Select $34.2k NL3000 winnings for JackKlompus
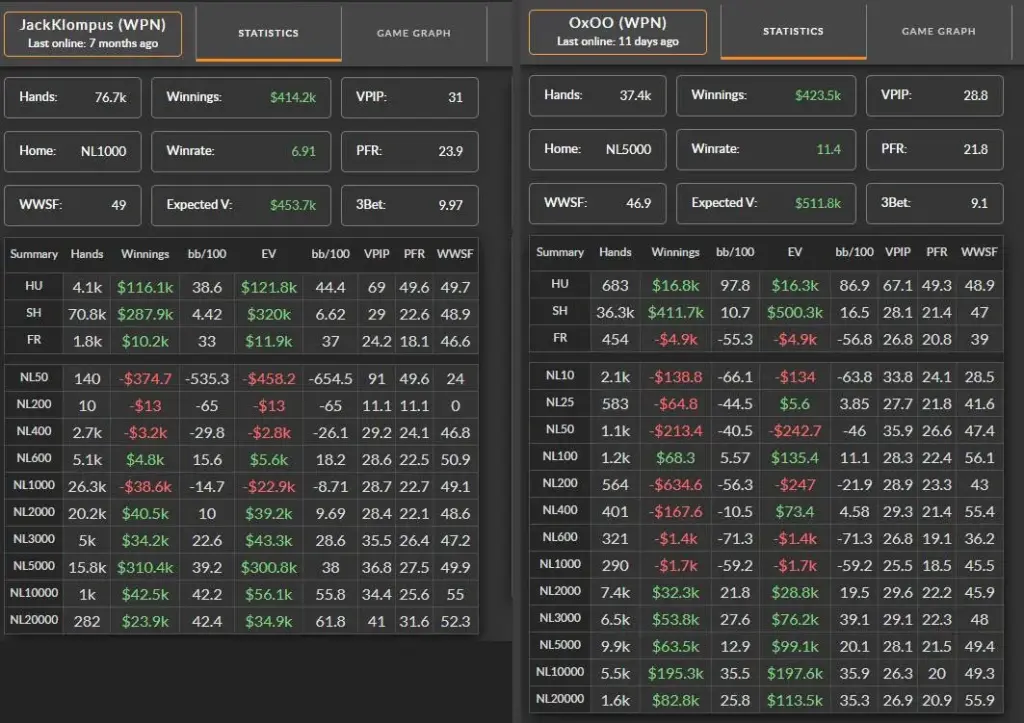The width and height of the screenshot is (1024, 723). [145, 541]
